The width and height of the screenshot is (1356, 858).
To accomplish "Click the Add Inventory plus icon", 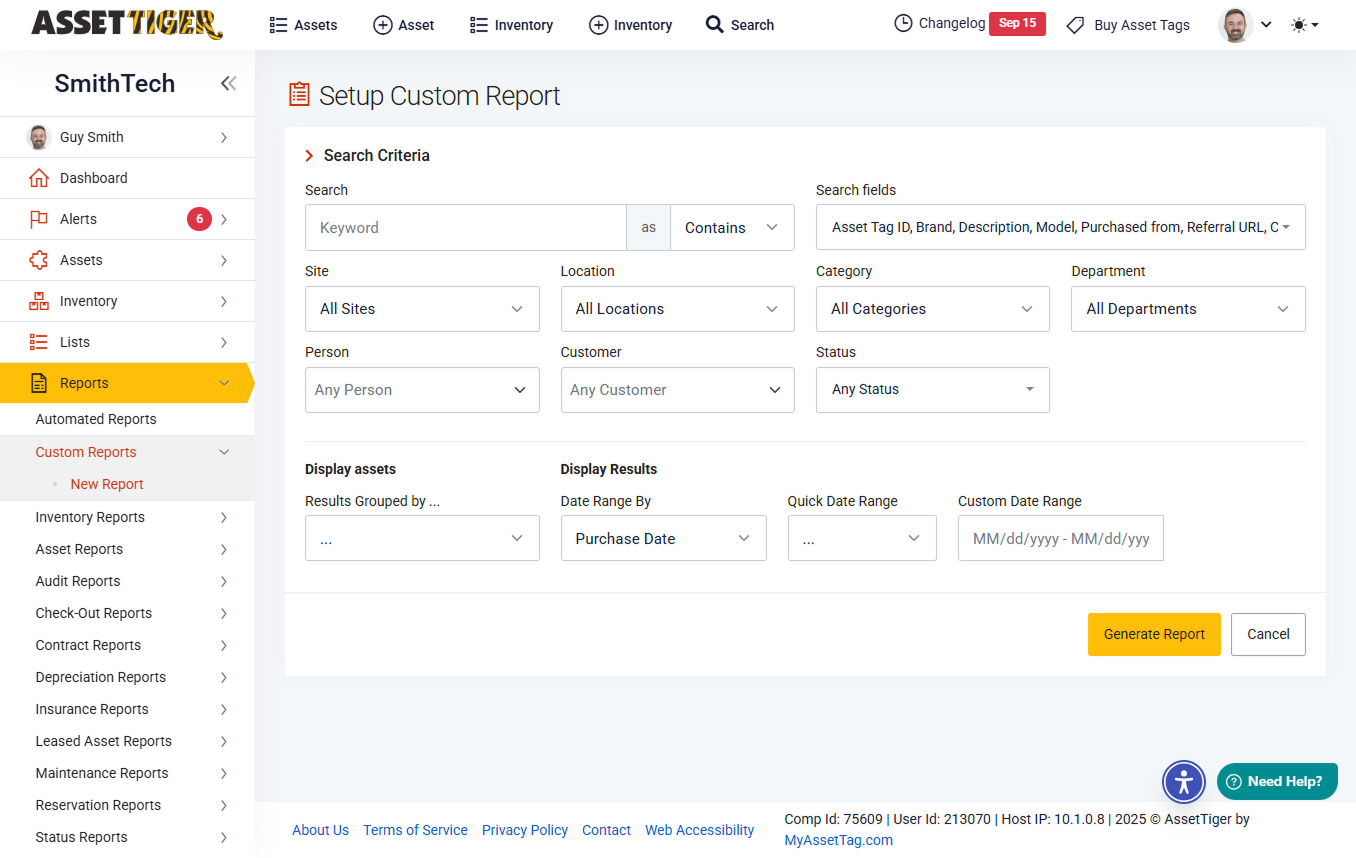I will tap(598, 24).
